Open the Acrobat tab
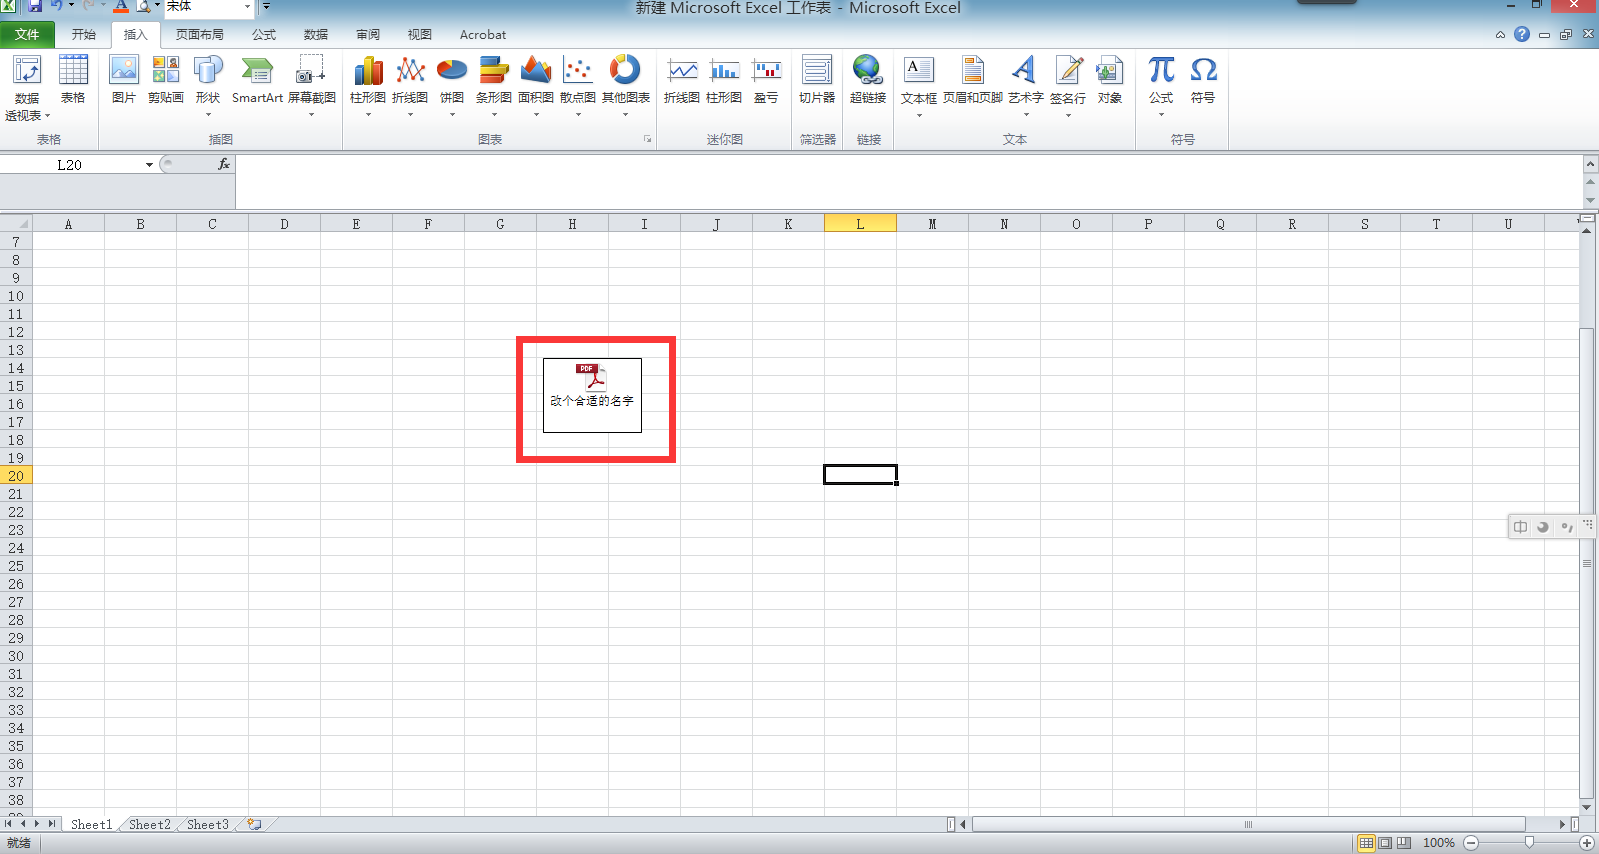Viewport: 1599px width, 854px height. (483, 34)
